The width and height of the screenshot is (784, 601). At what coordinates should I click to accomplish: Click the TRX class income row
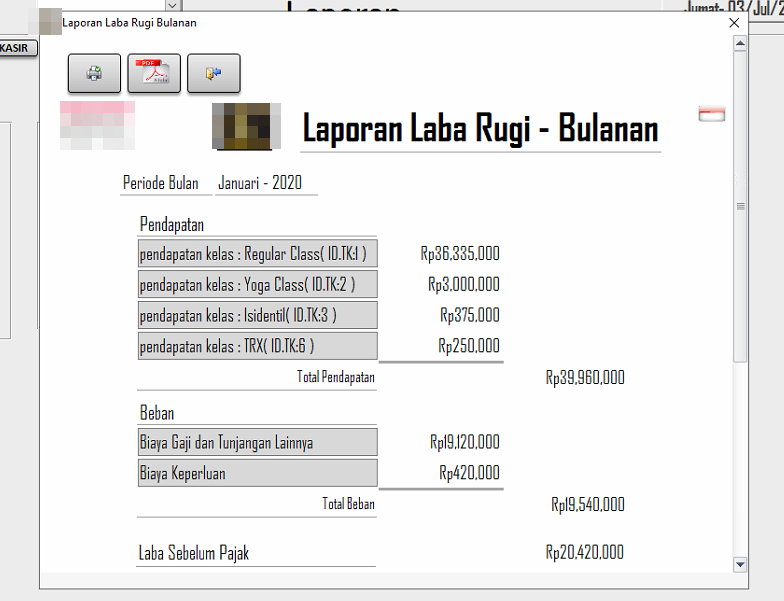click(x=257, y=347)
